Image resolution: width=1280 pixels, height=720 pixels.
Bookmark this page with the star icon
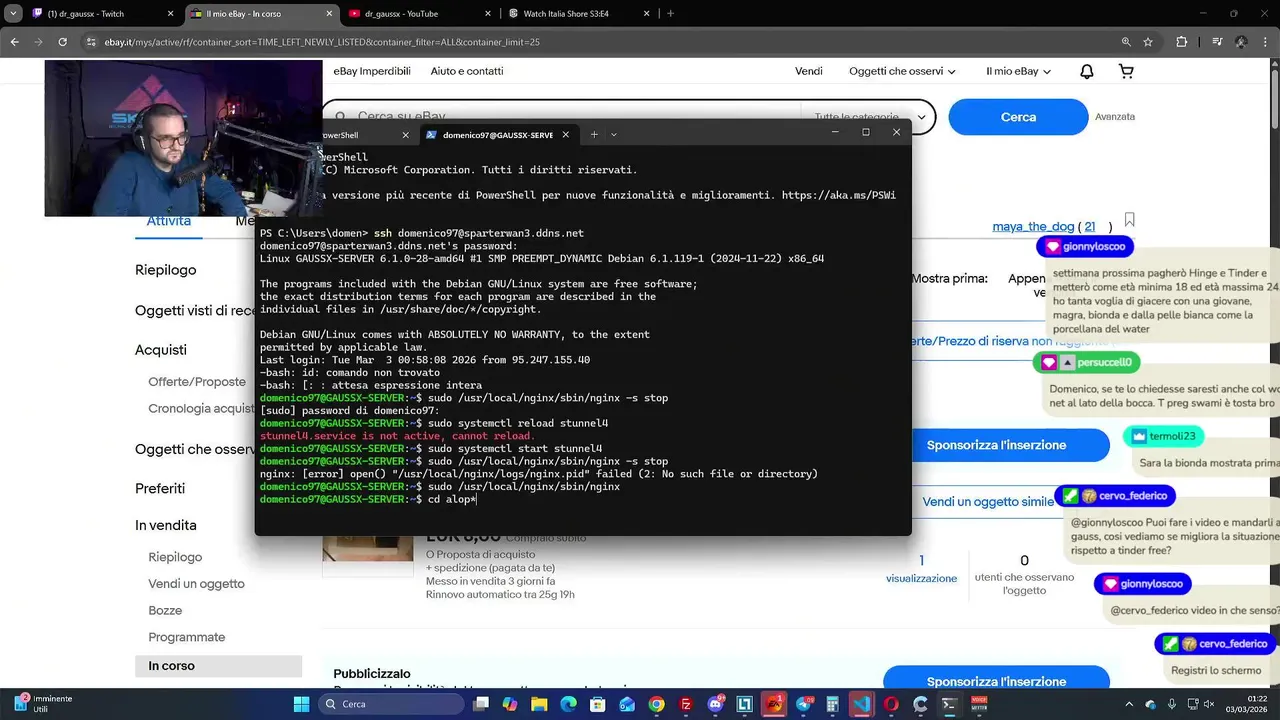click(1148, 42)
